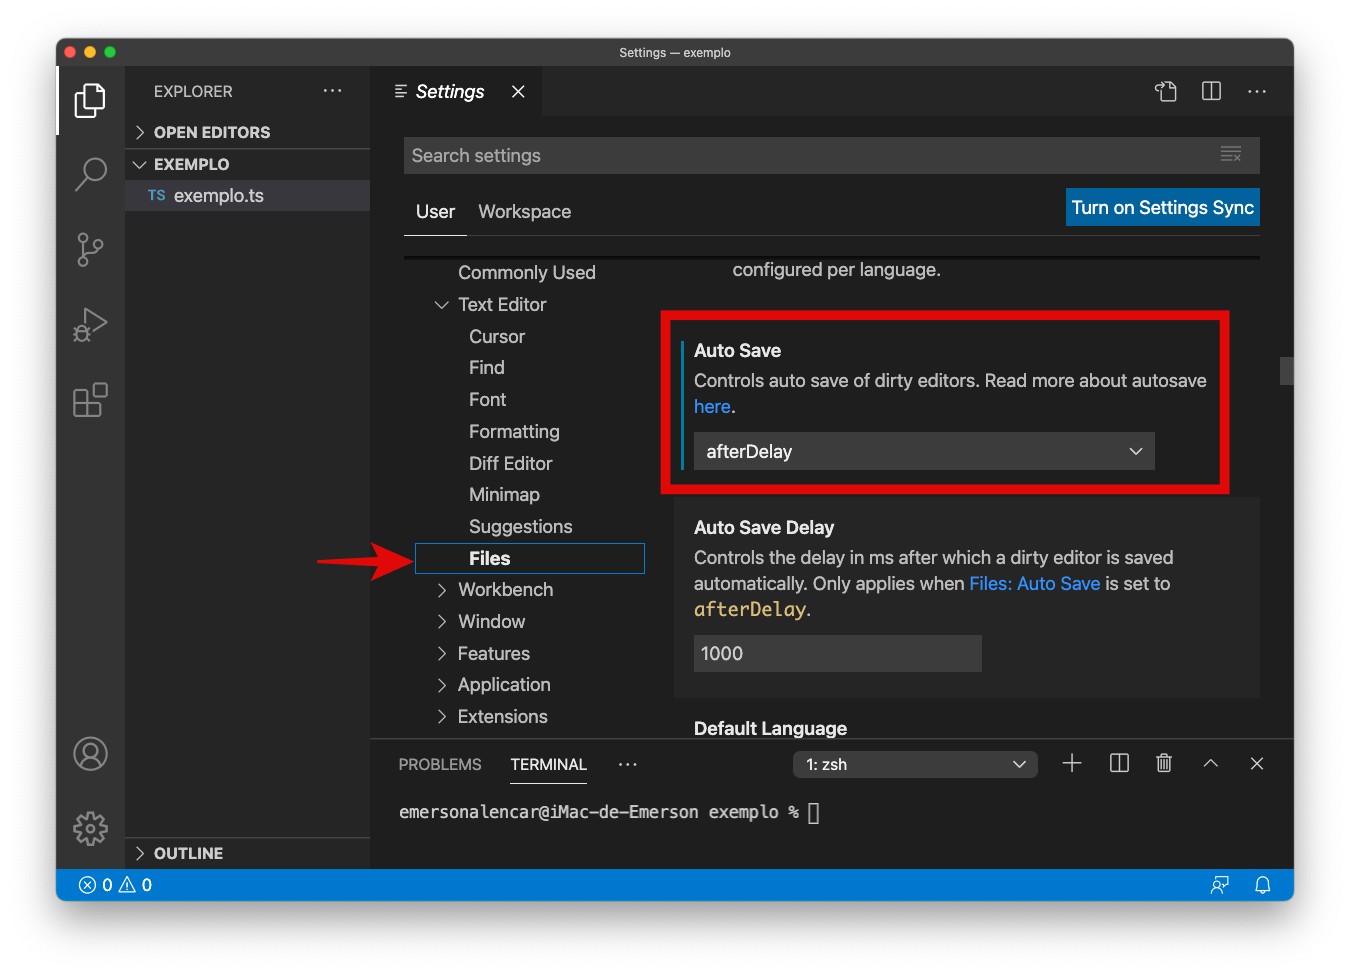This screenshot has height=975, width=1350.
Task: Select the Font settings category
Action: click(x=488, y=400)
